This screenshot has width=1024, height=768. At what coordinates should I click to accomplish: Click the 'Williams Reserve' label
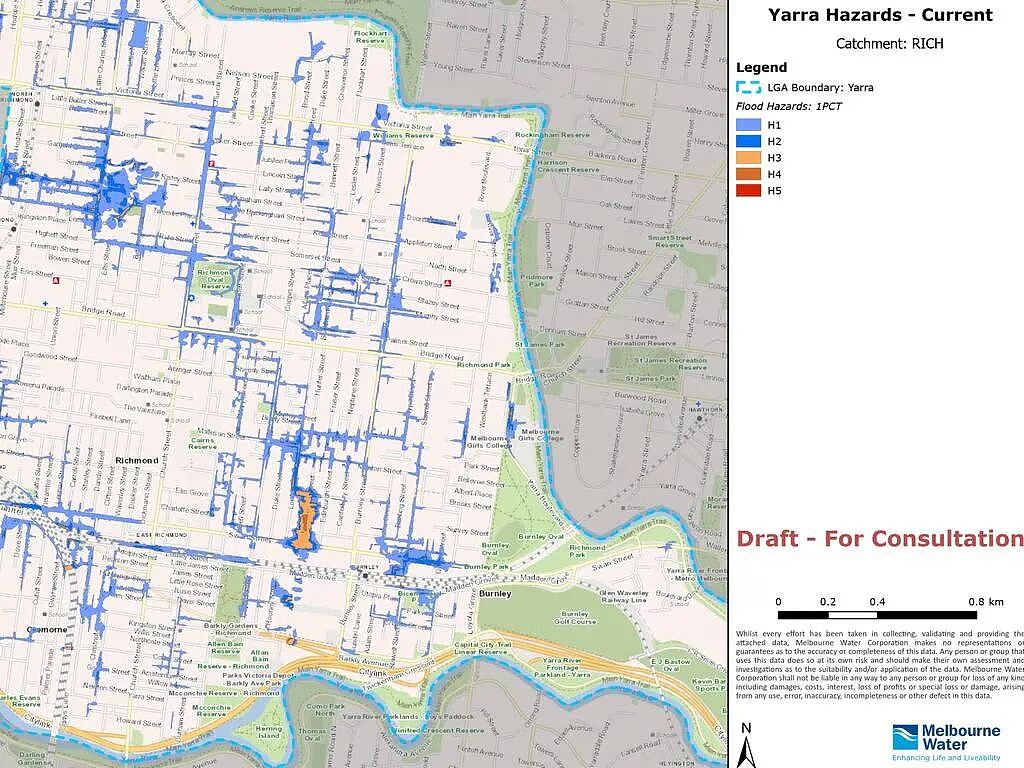pyautogui.click(x=403, y=135)
